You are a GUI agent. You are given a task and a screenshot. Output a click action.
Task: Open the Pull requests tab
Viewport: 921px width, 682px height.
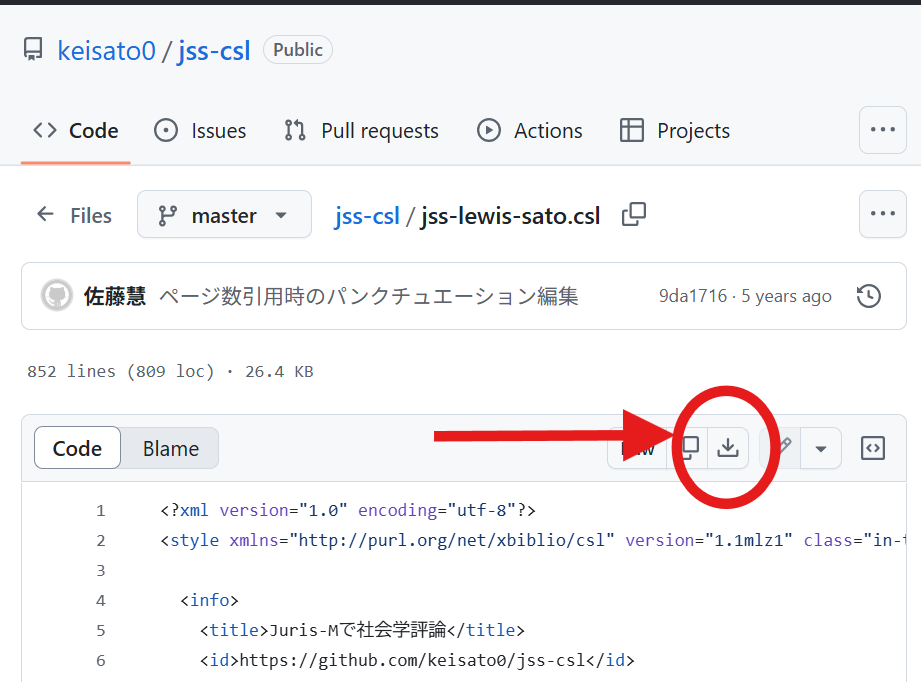coord(361,130)
